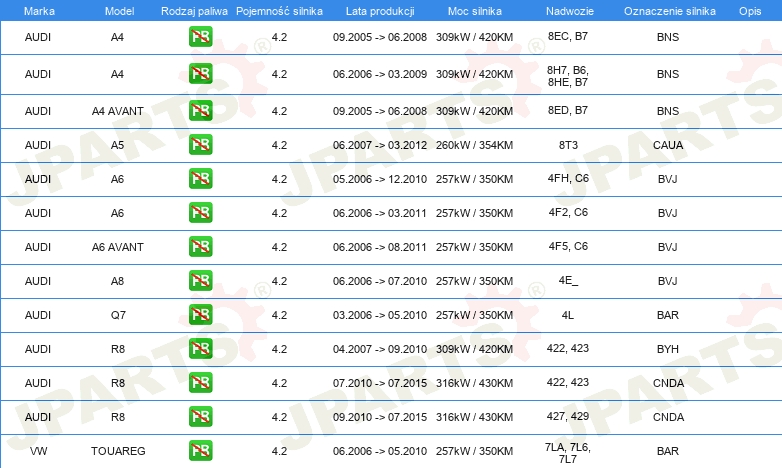
Task: Click the petrol fuel icon in the A6 4F2, C6 row
Action: tap(200, 212)
